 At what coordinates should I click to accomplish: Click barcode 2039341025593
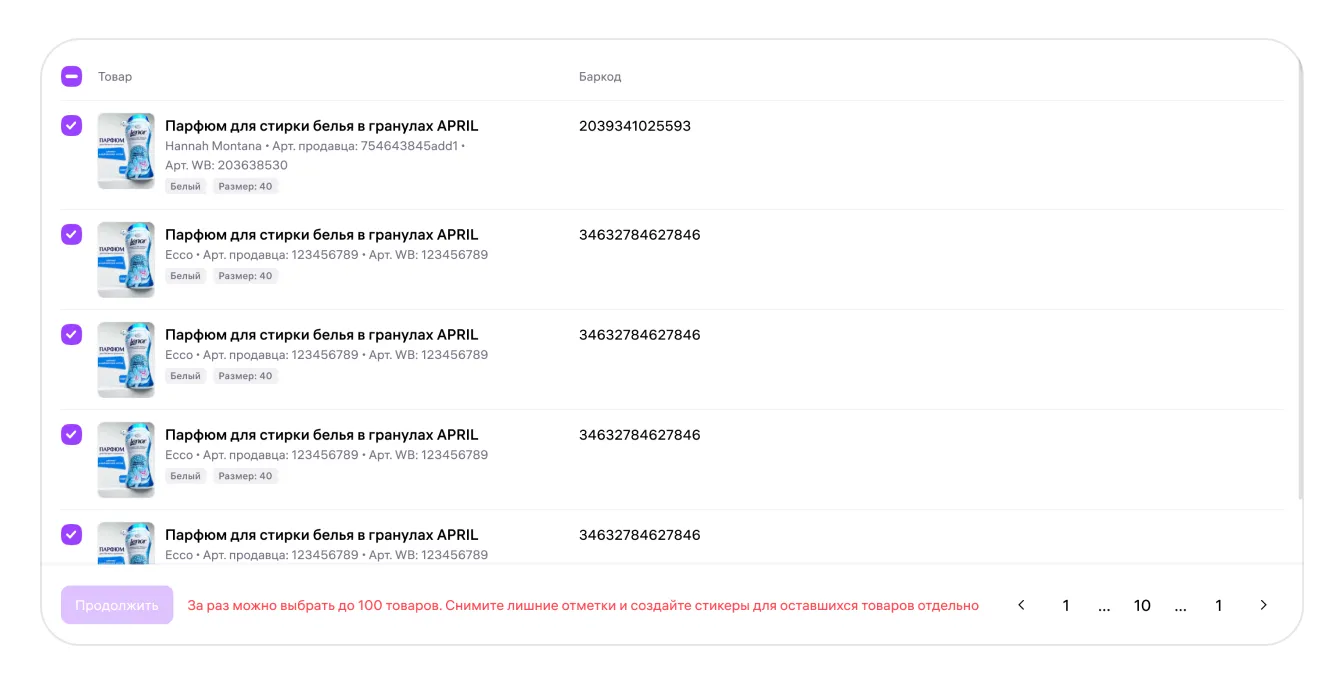pyautogui.click(x=635, y=126)
